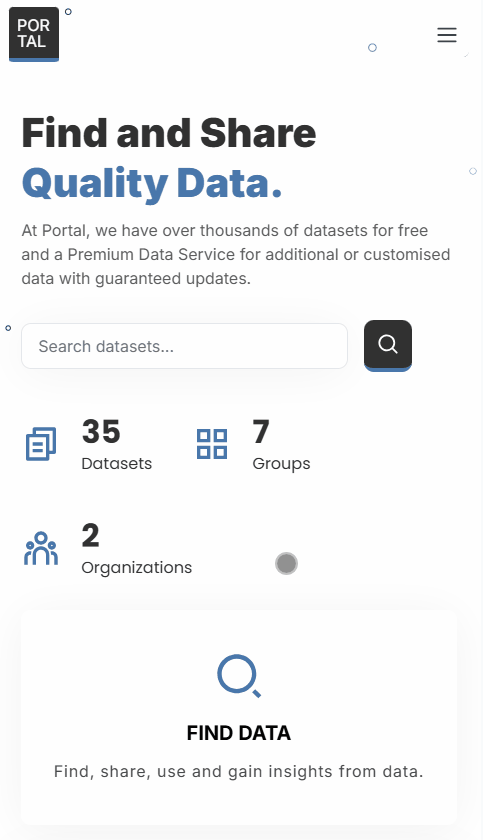Click the large blue Find Data magnifier icon

click(239, 676)
